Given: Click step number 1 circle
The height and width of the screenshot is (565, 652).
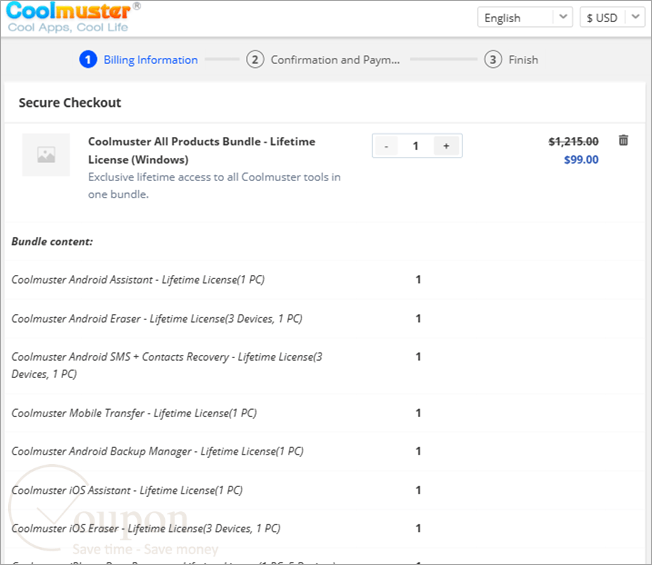Looking at the screenshot, I should tap(88, 60).
